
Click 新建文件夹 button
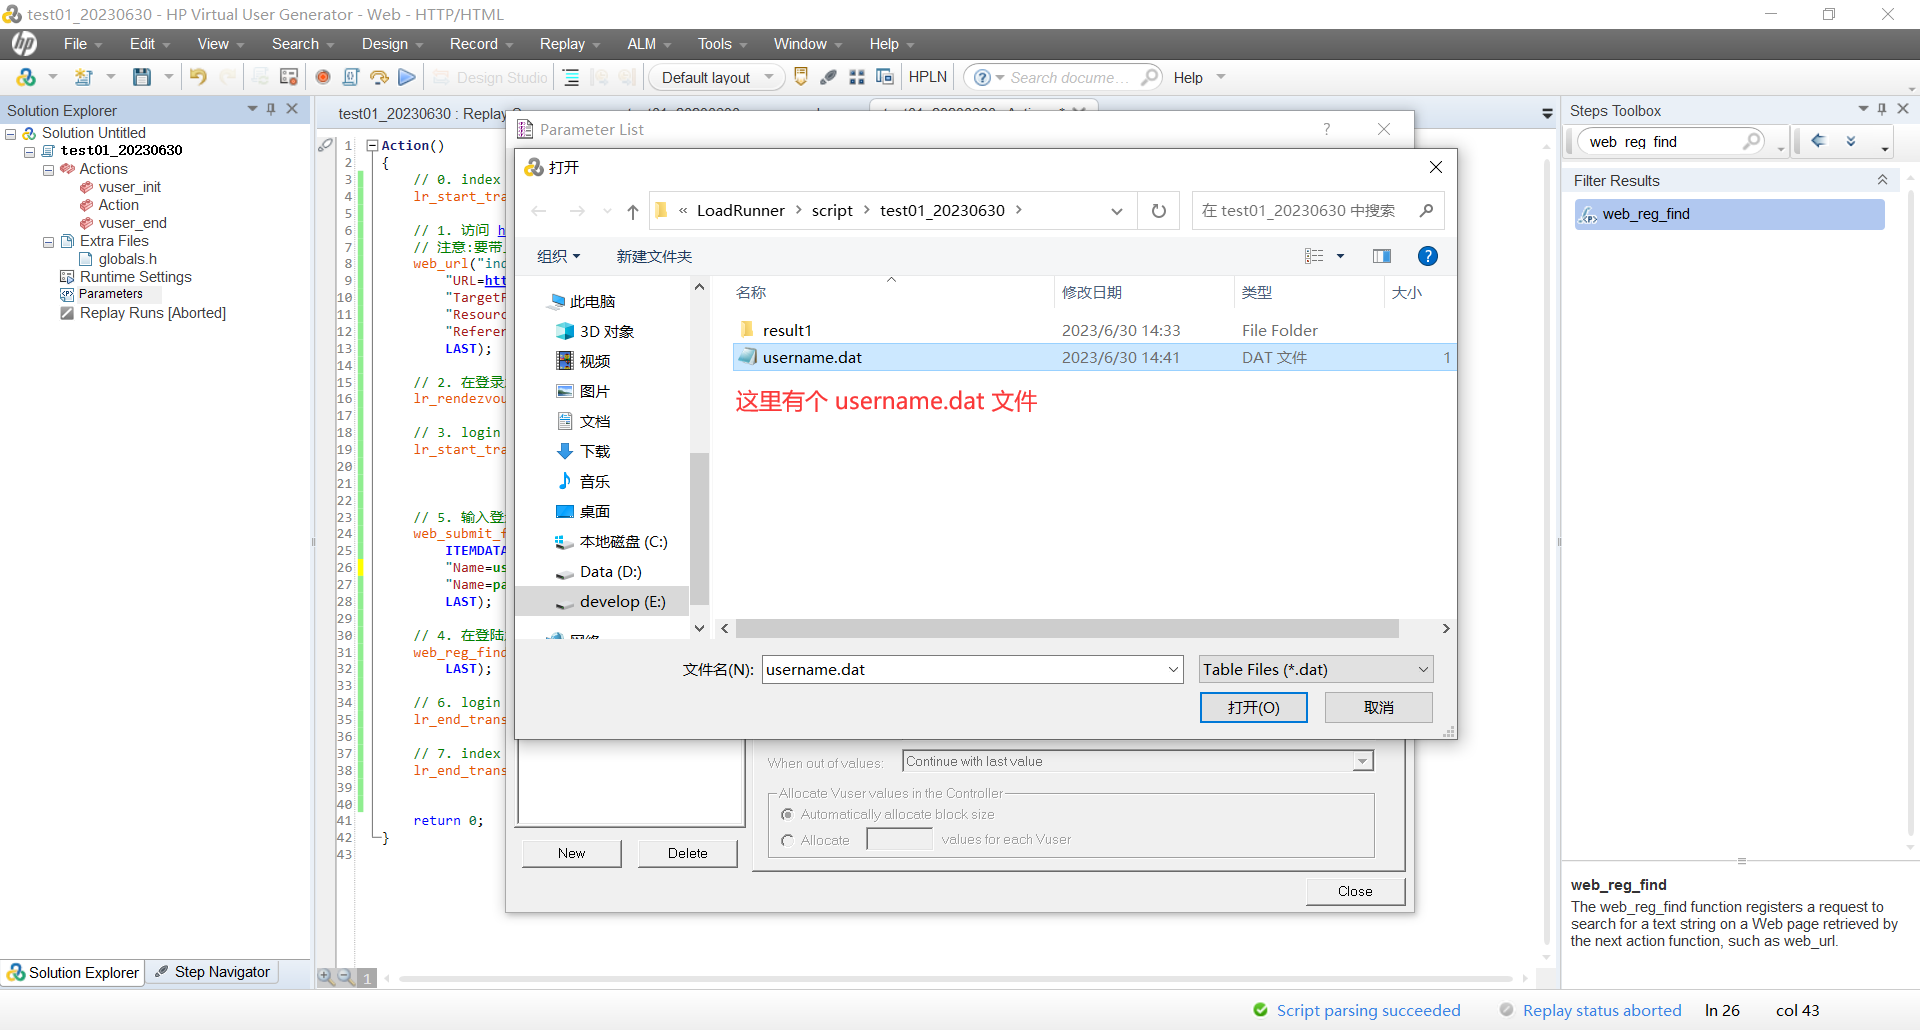click(654, 256)
